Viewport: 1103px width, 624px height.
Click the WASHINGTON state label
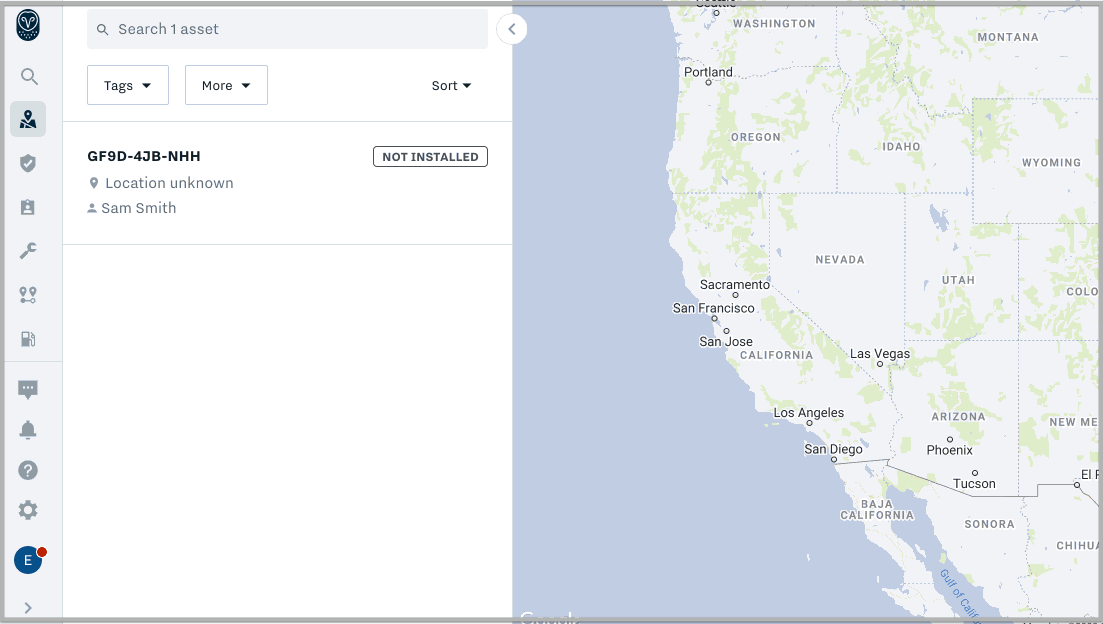click(774, 24)
